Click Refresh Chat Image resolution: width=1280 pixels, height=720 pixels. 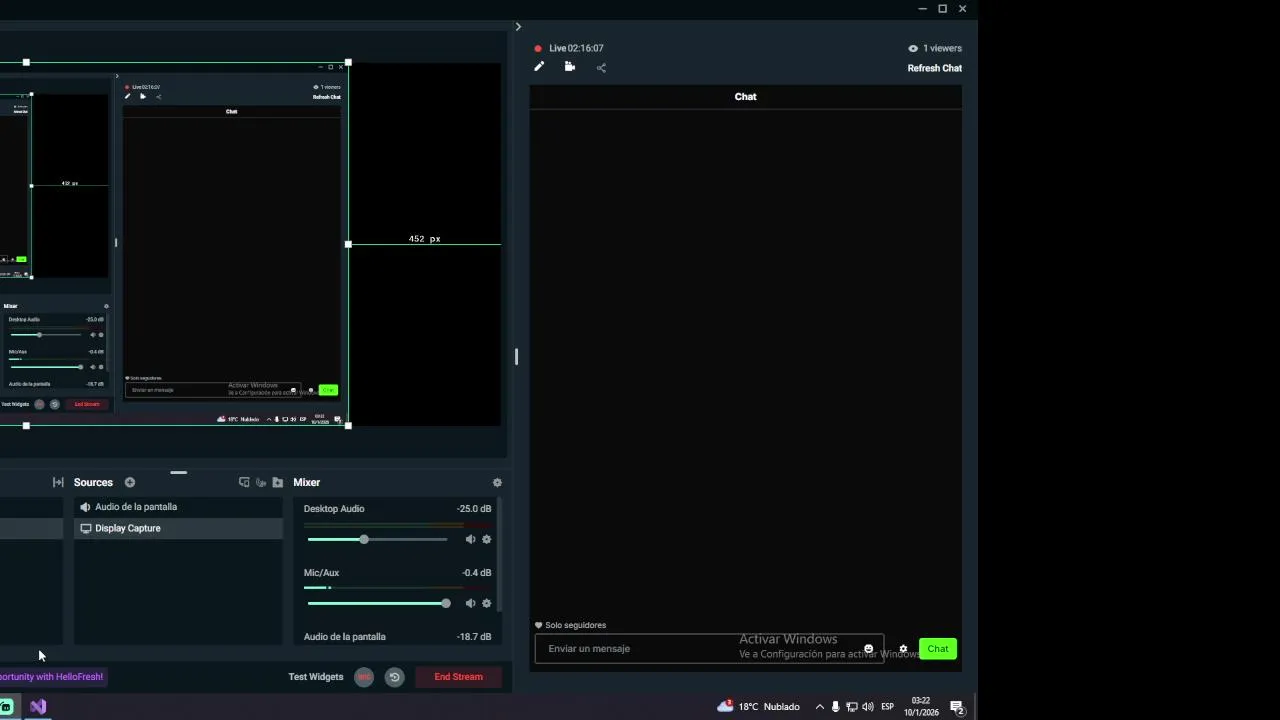pyautogui.click(x=934, y=68)
